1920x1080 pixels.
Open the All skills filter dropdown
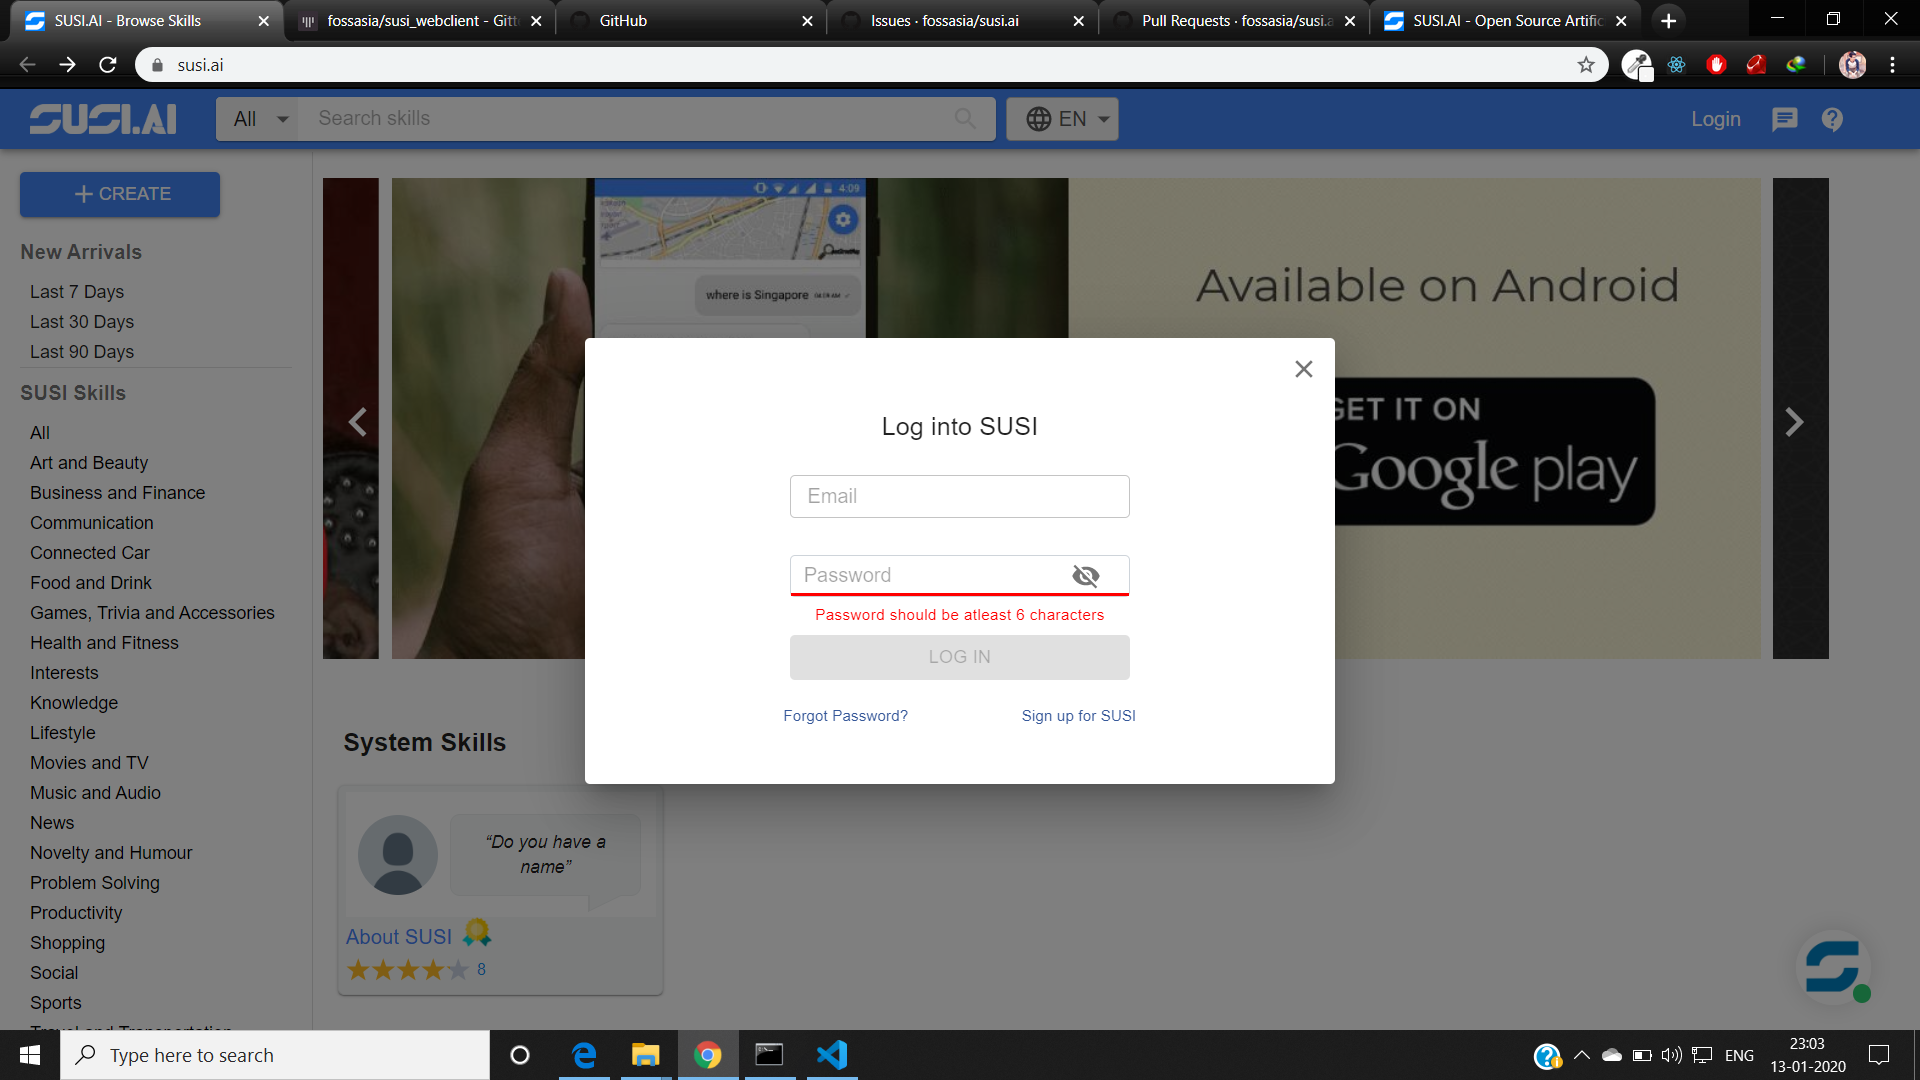click(x=256, y=118)
